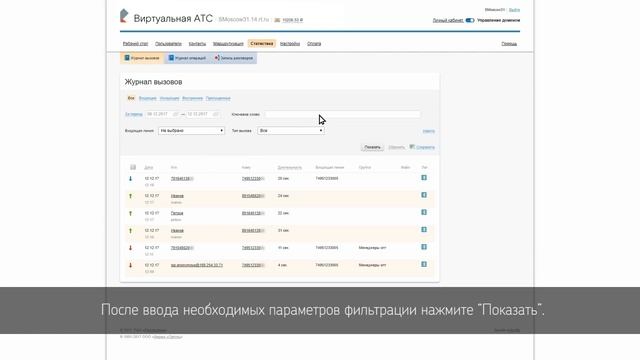Screen dimensions: 640x360
Task: Click outgoing arrow icon for 24 сек row
Action: pos(131,196)
